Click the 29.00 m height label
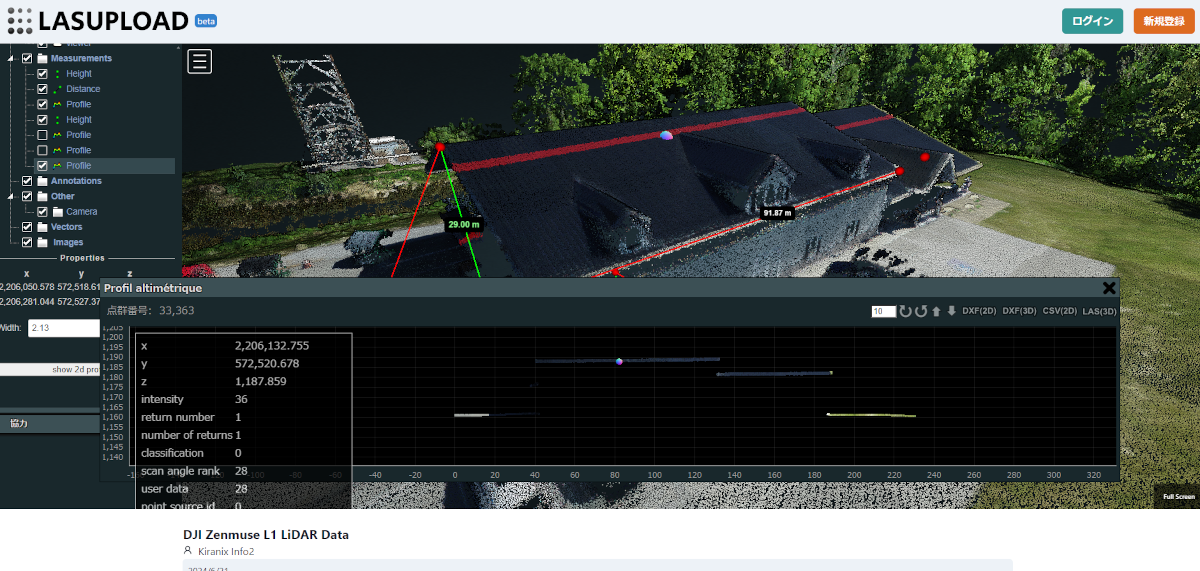 (x=465, y=225)
